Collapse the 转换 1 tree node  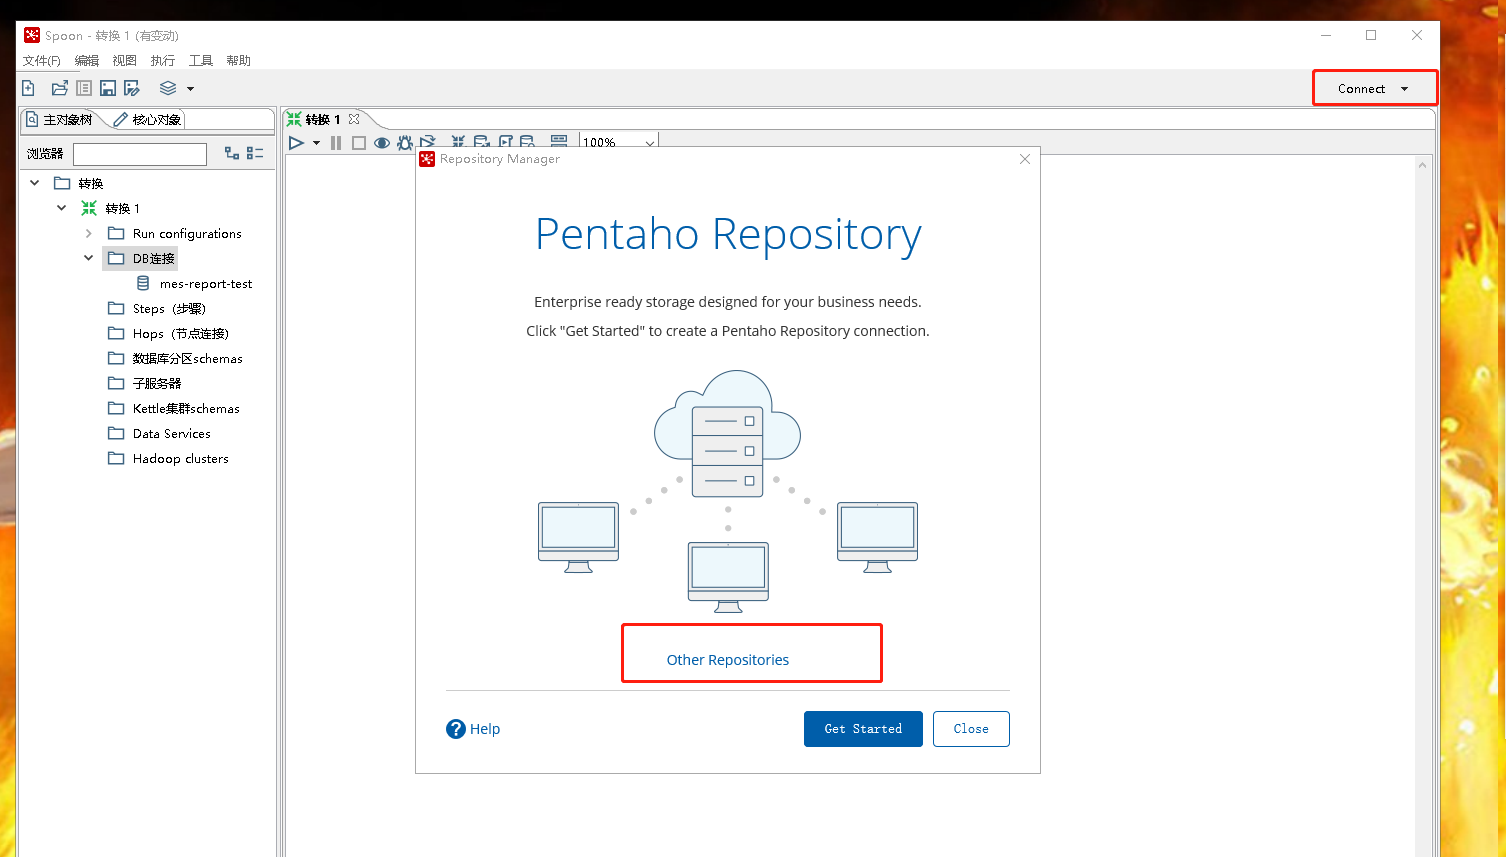tap(62, 208)
